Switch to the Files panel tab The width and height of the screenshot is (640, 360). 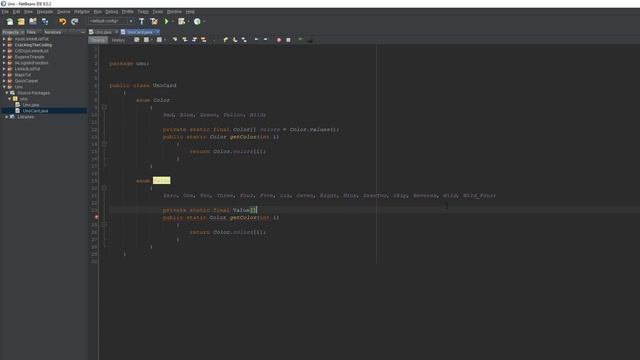click(x=31, y=32)
